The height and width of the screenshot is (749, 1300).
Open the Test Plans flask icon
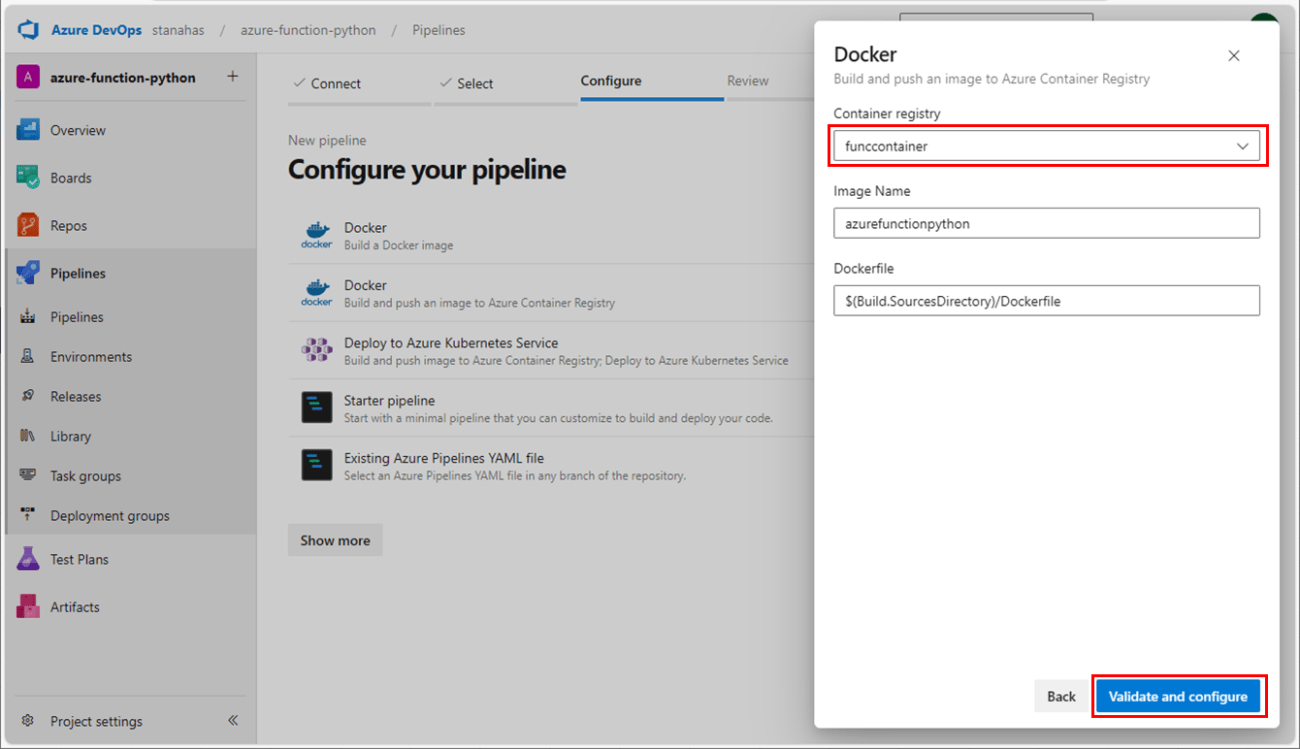coord(28,559)
